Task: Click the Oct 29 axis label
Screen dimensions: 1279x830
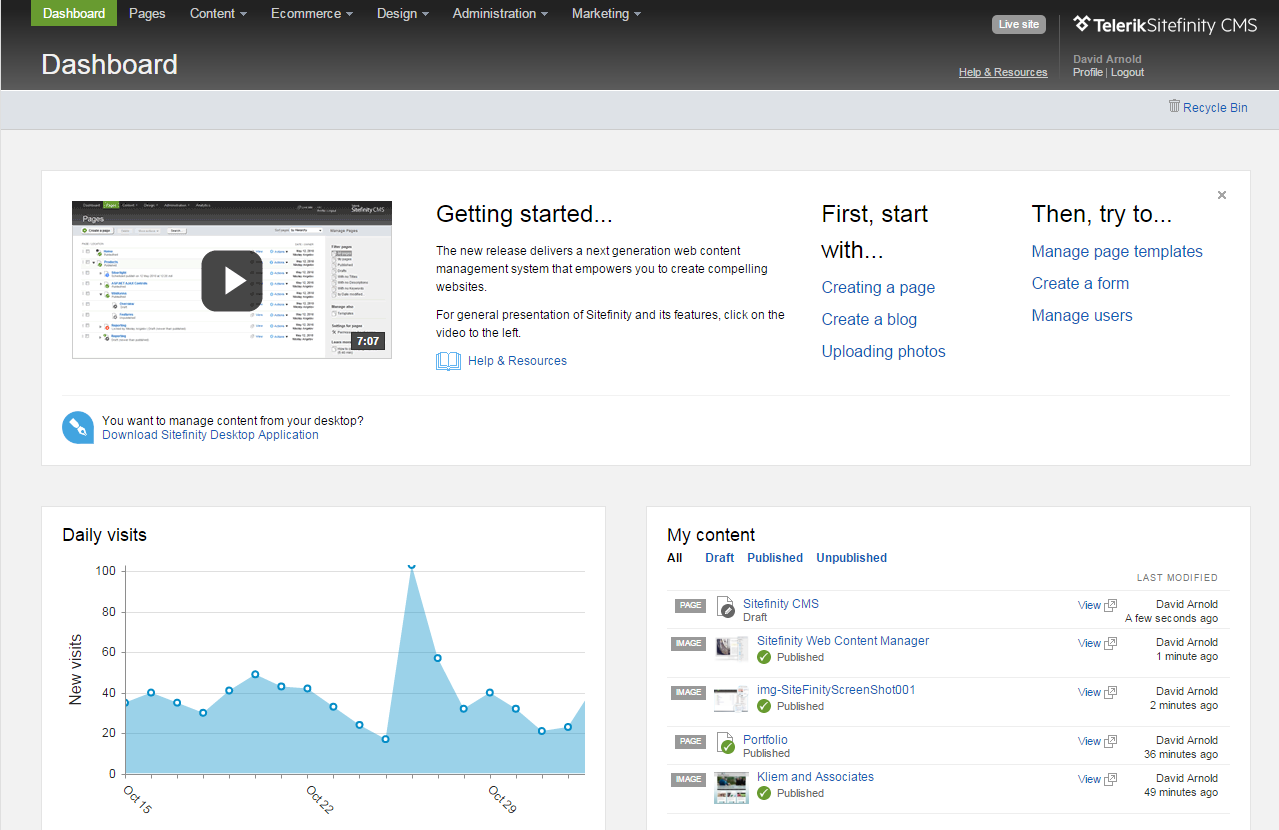Action: tap(503, 800)
